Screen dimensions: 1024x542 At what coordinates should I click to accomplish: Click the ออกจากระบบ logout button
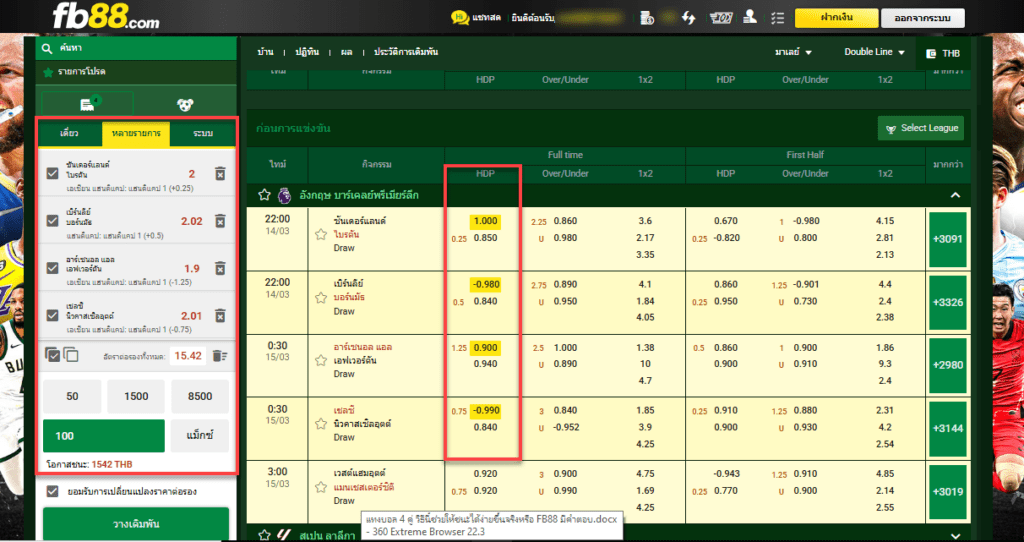point(922,18)
